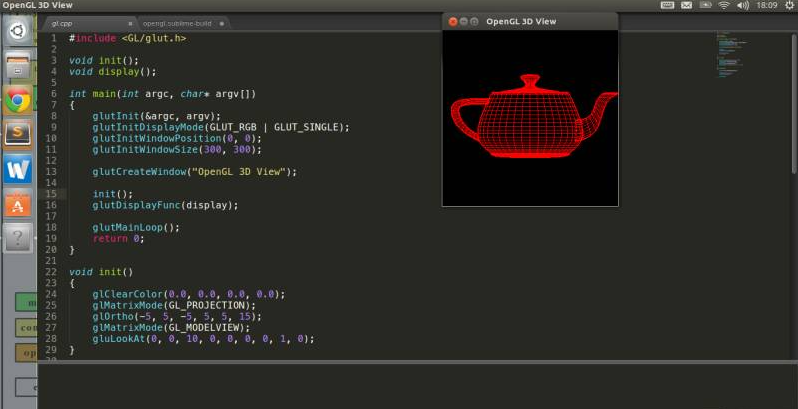
Task: Click line number 15 in gutter
Action: pyautogui.click(x=51, y=194)
